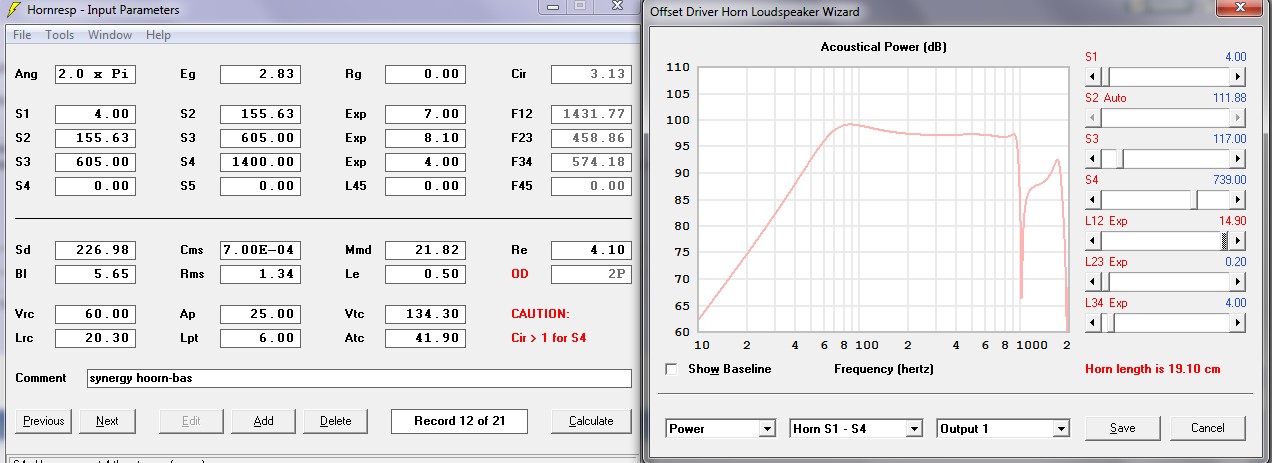Click the Comment text field
Image resolution: width=1272 pixels, height=463 pixels.
(x=358, y=378)
